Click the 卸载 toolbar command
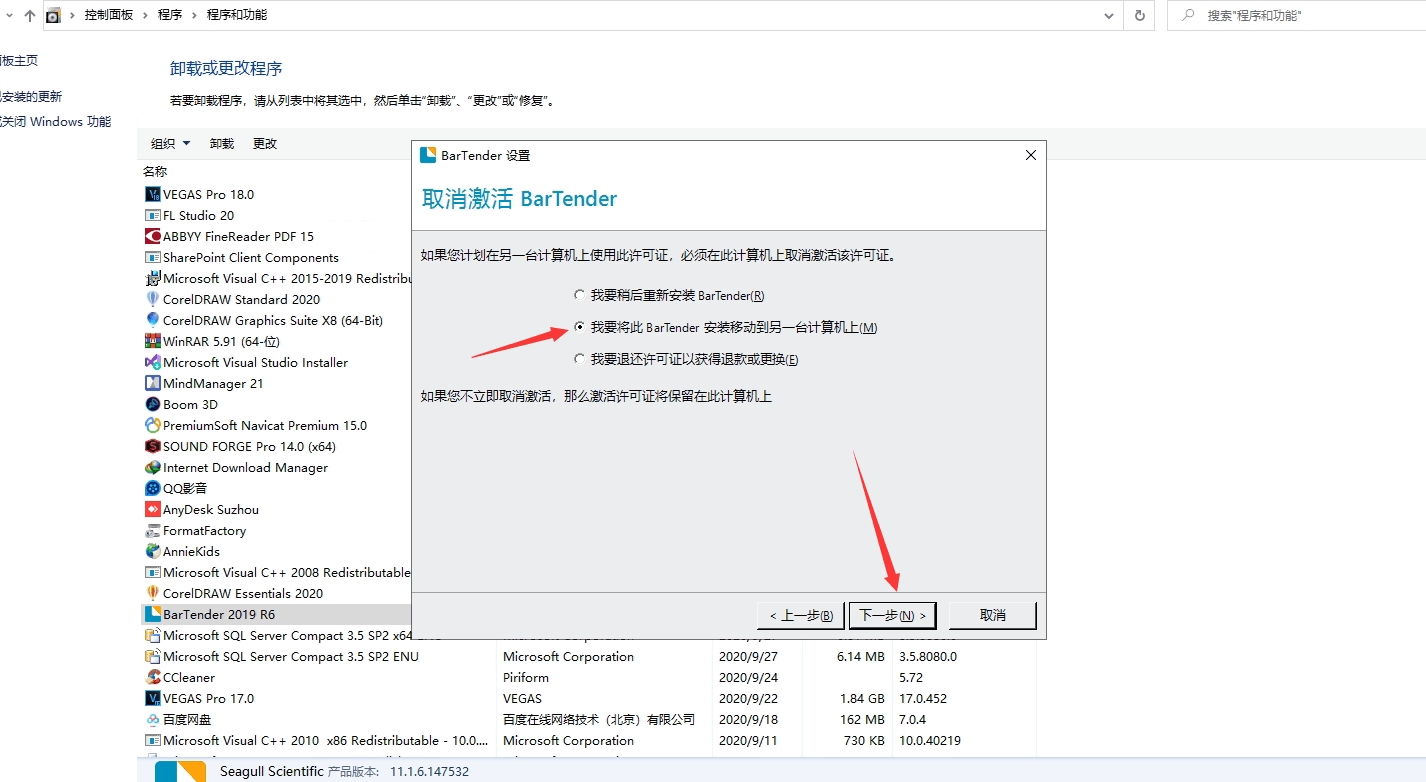1426x782 pixels. point(222,144)
